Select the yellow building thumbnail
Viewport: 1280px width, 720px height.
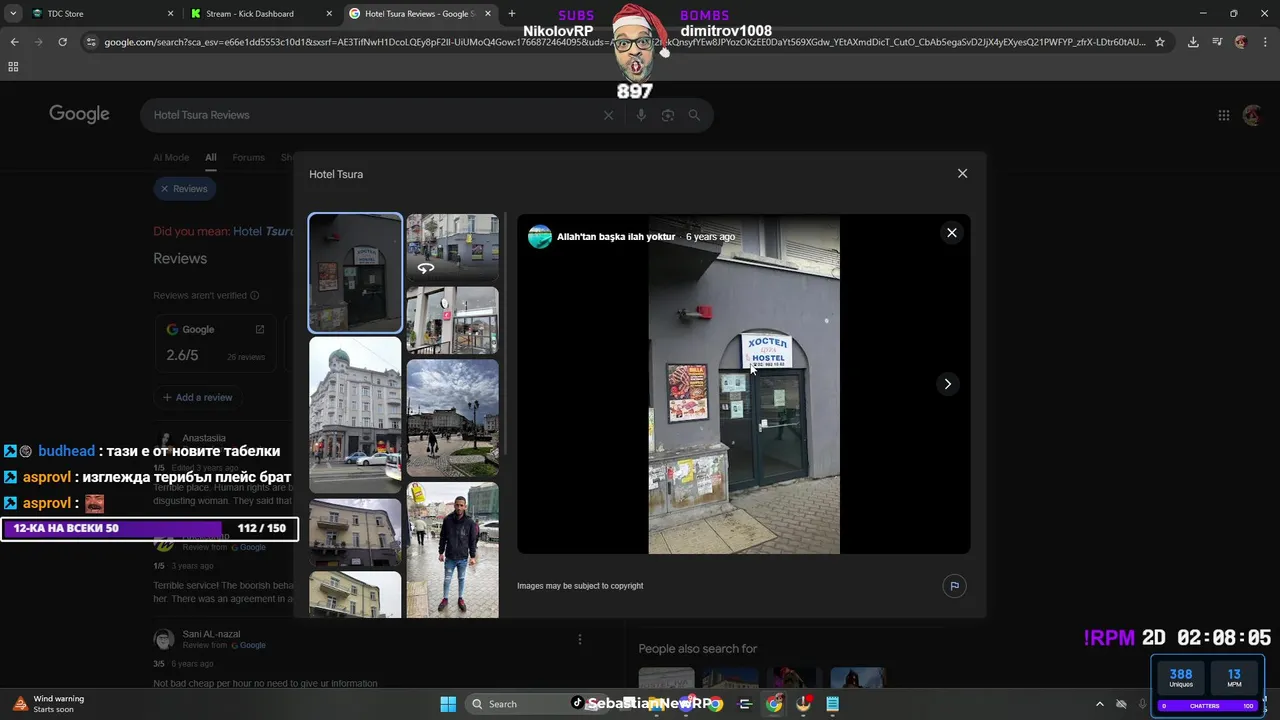(355, 594)
